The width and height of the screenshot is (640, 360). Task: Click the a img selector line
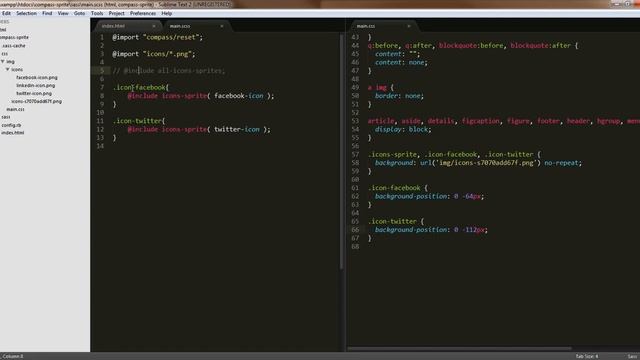[x=380, y=87]
